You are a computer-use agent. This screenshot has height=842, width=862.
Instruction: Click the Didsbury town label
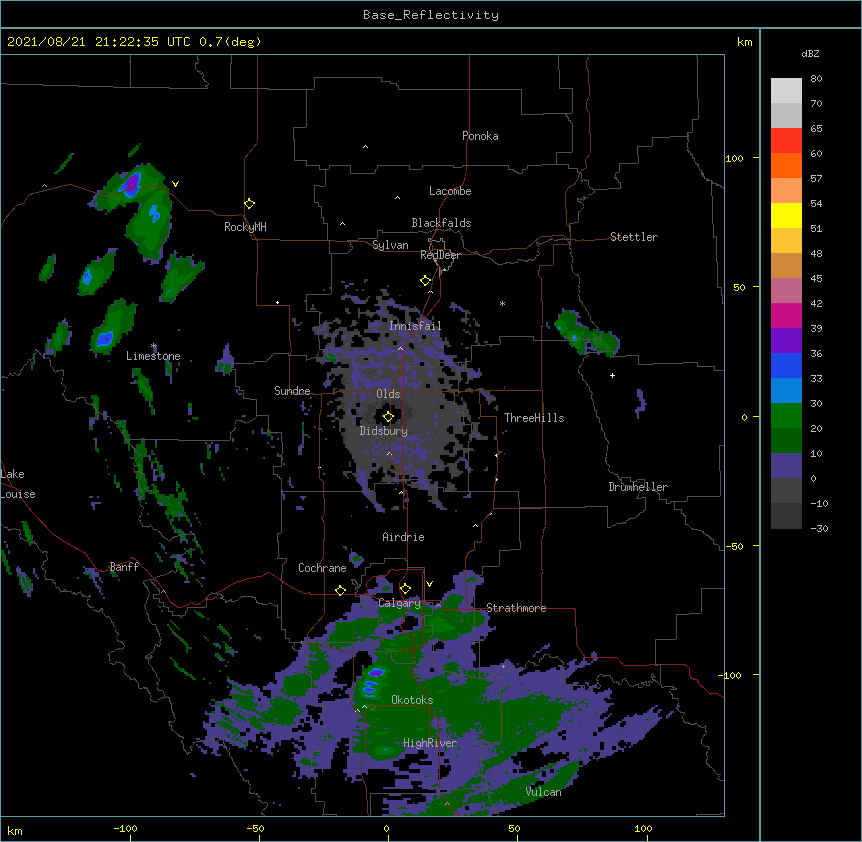(384, 431)
